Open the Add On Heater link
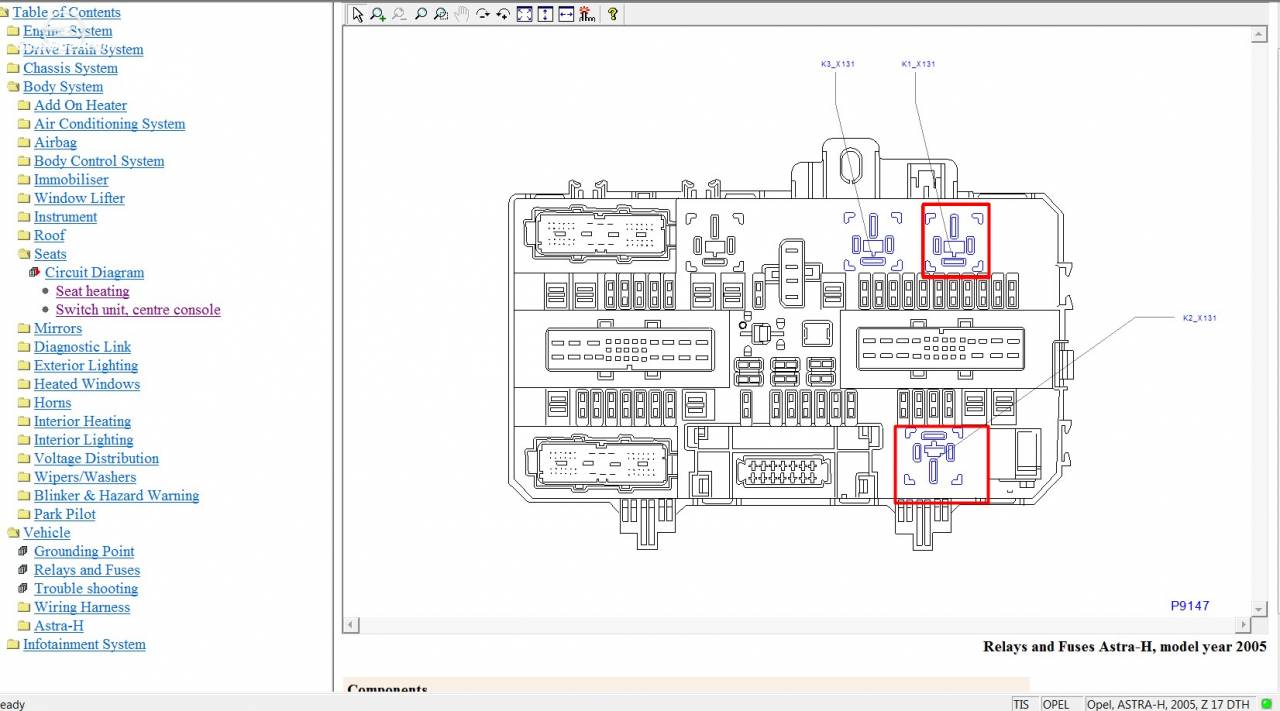This screenshot has width=1280, height=711. [x=80, y=105]
